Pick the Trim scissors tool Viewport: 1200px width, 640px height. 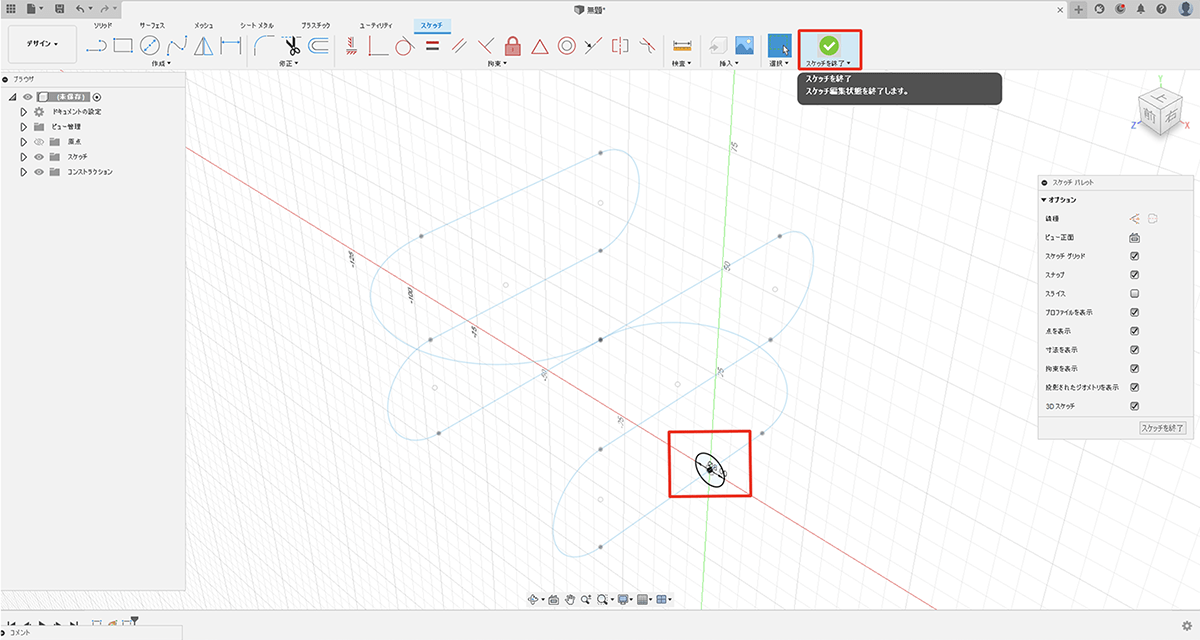tap(291, 45)
